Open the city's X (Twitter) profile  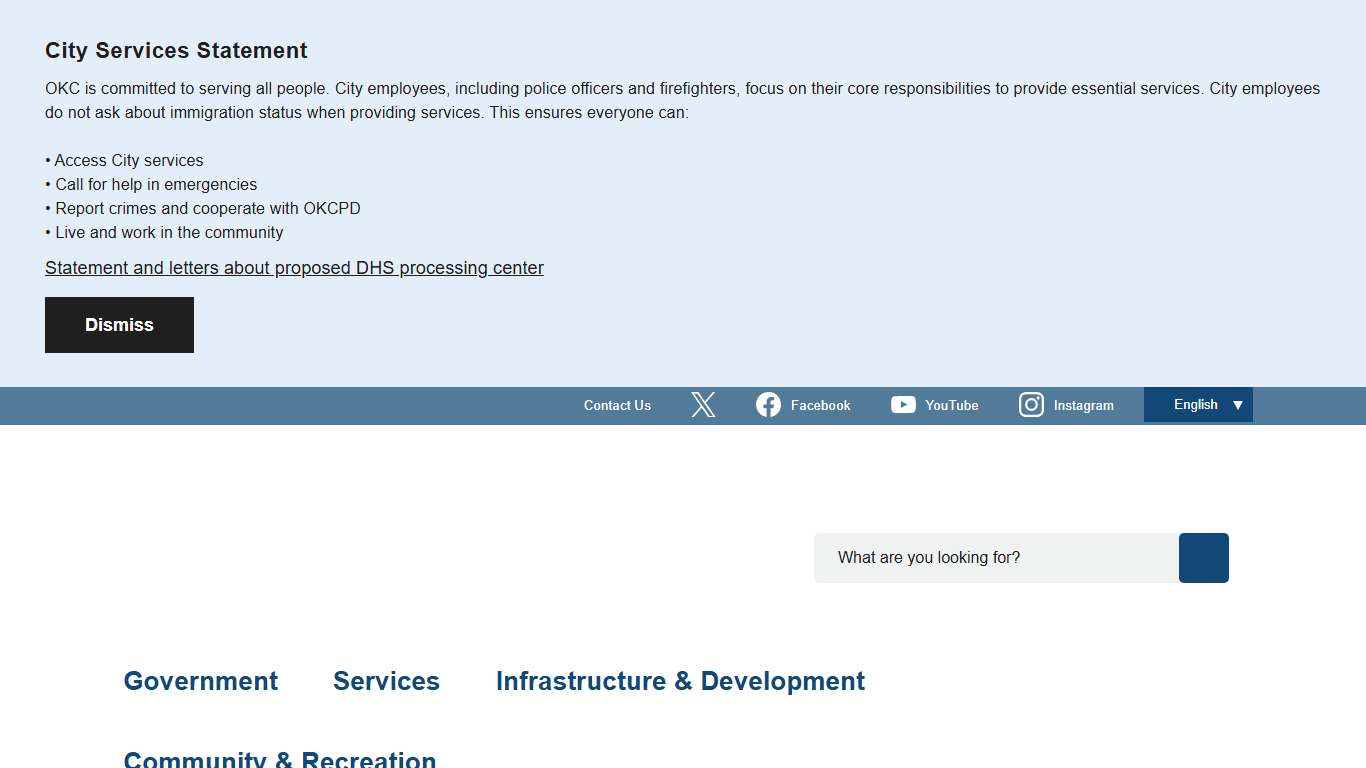tap(703, 404)
